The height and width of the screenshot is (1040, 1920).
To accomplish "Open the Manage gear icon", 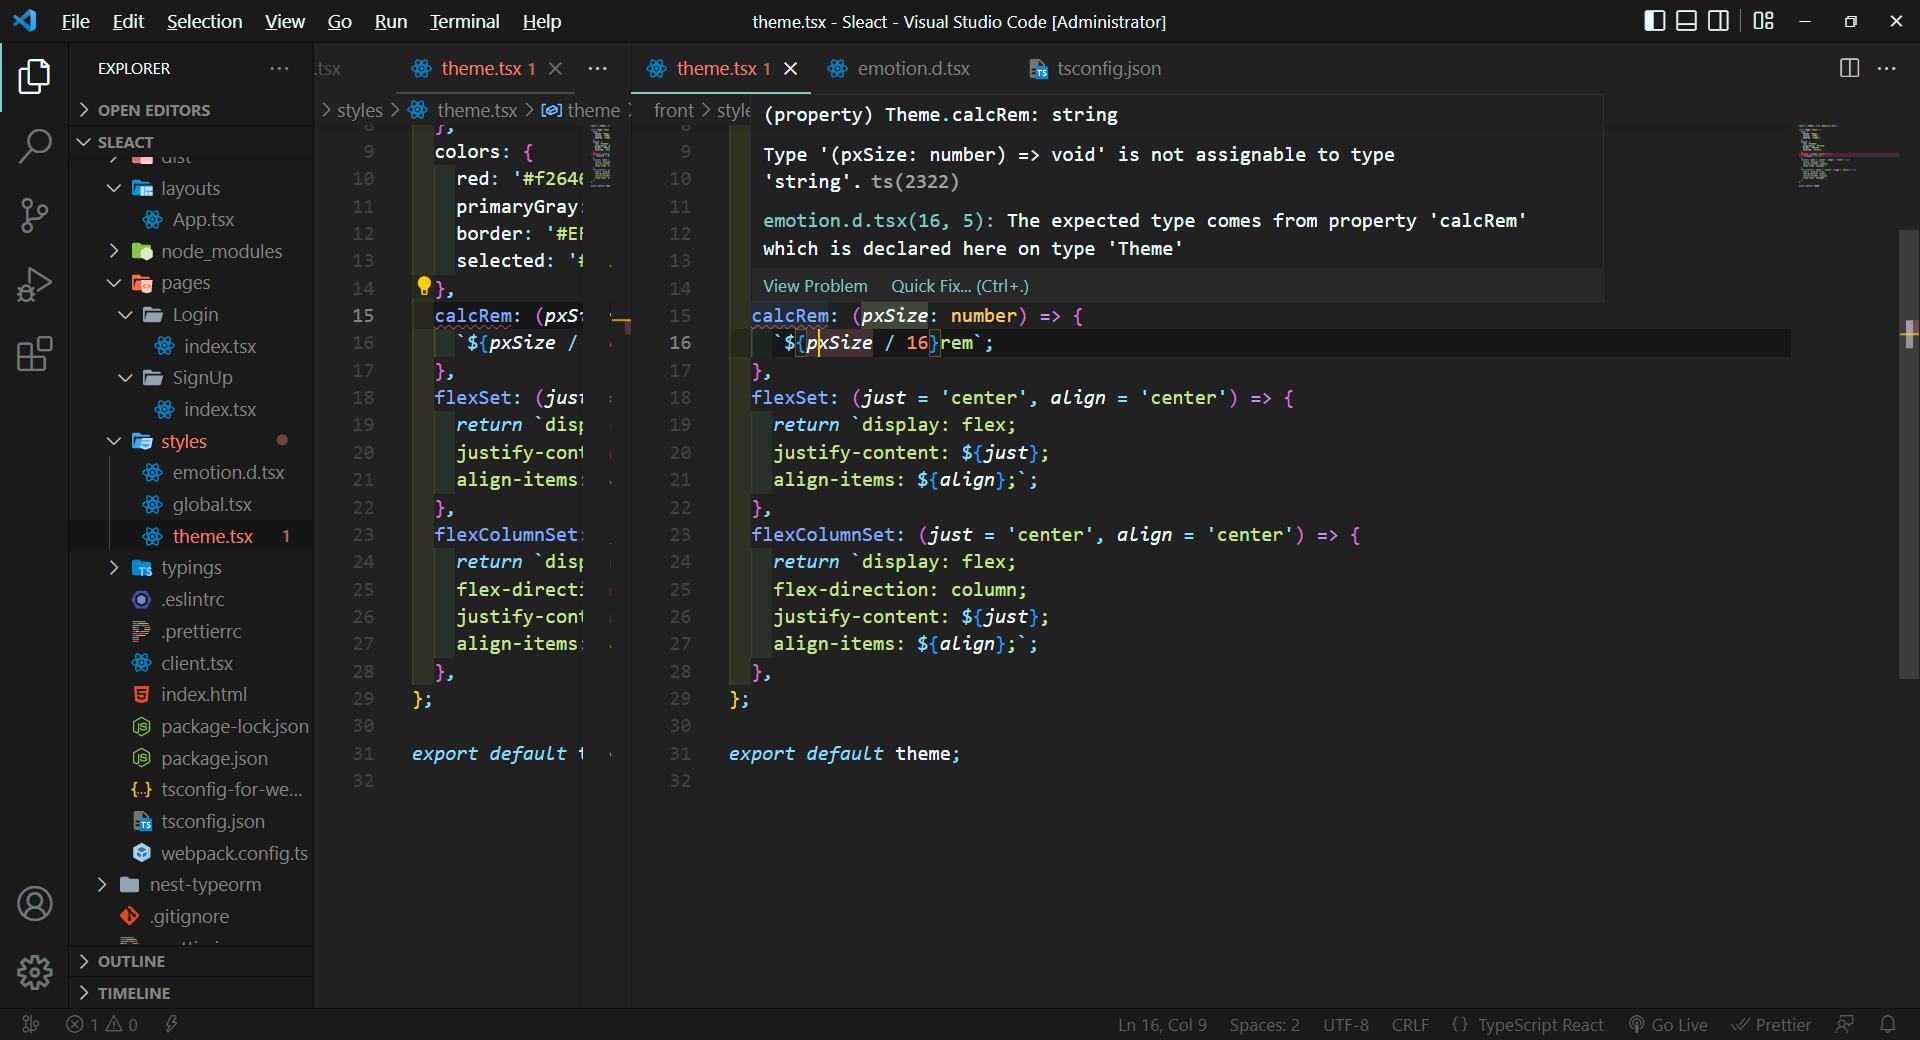I will coord(34,971).
